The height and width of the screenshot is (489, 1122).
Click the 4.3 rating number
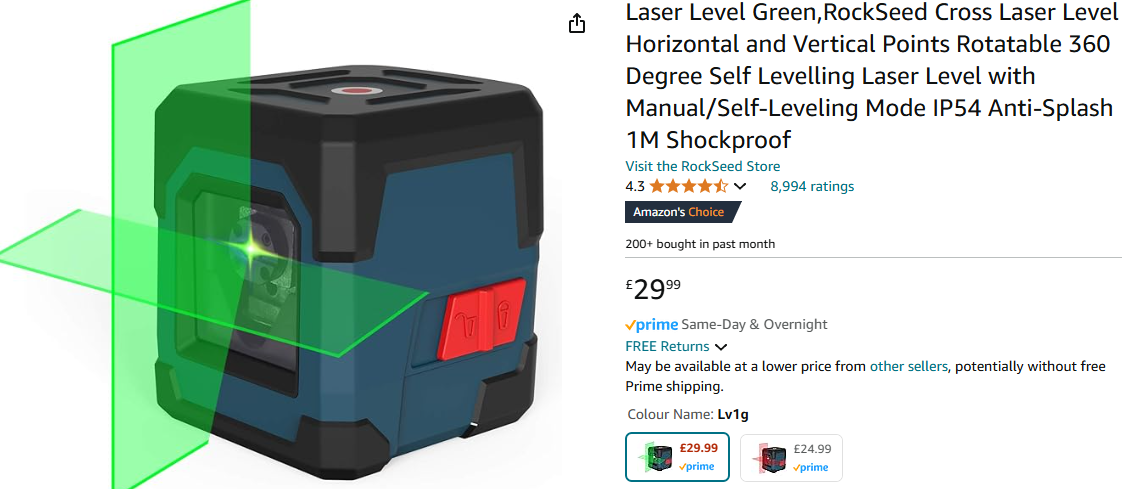click(635, 187)
